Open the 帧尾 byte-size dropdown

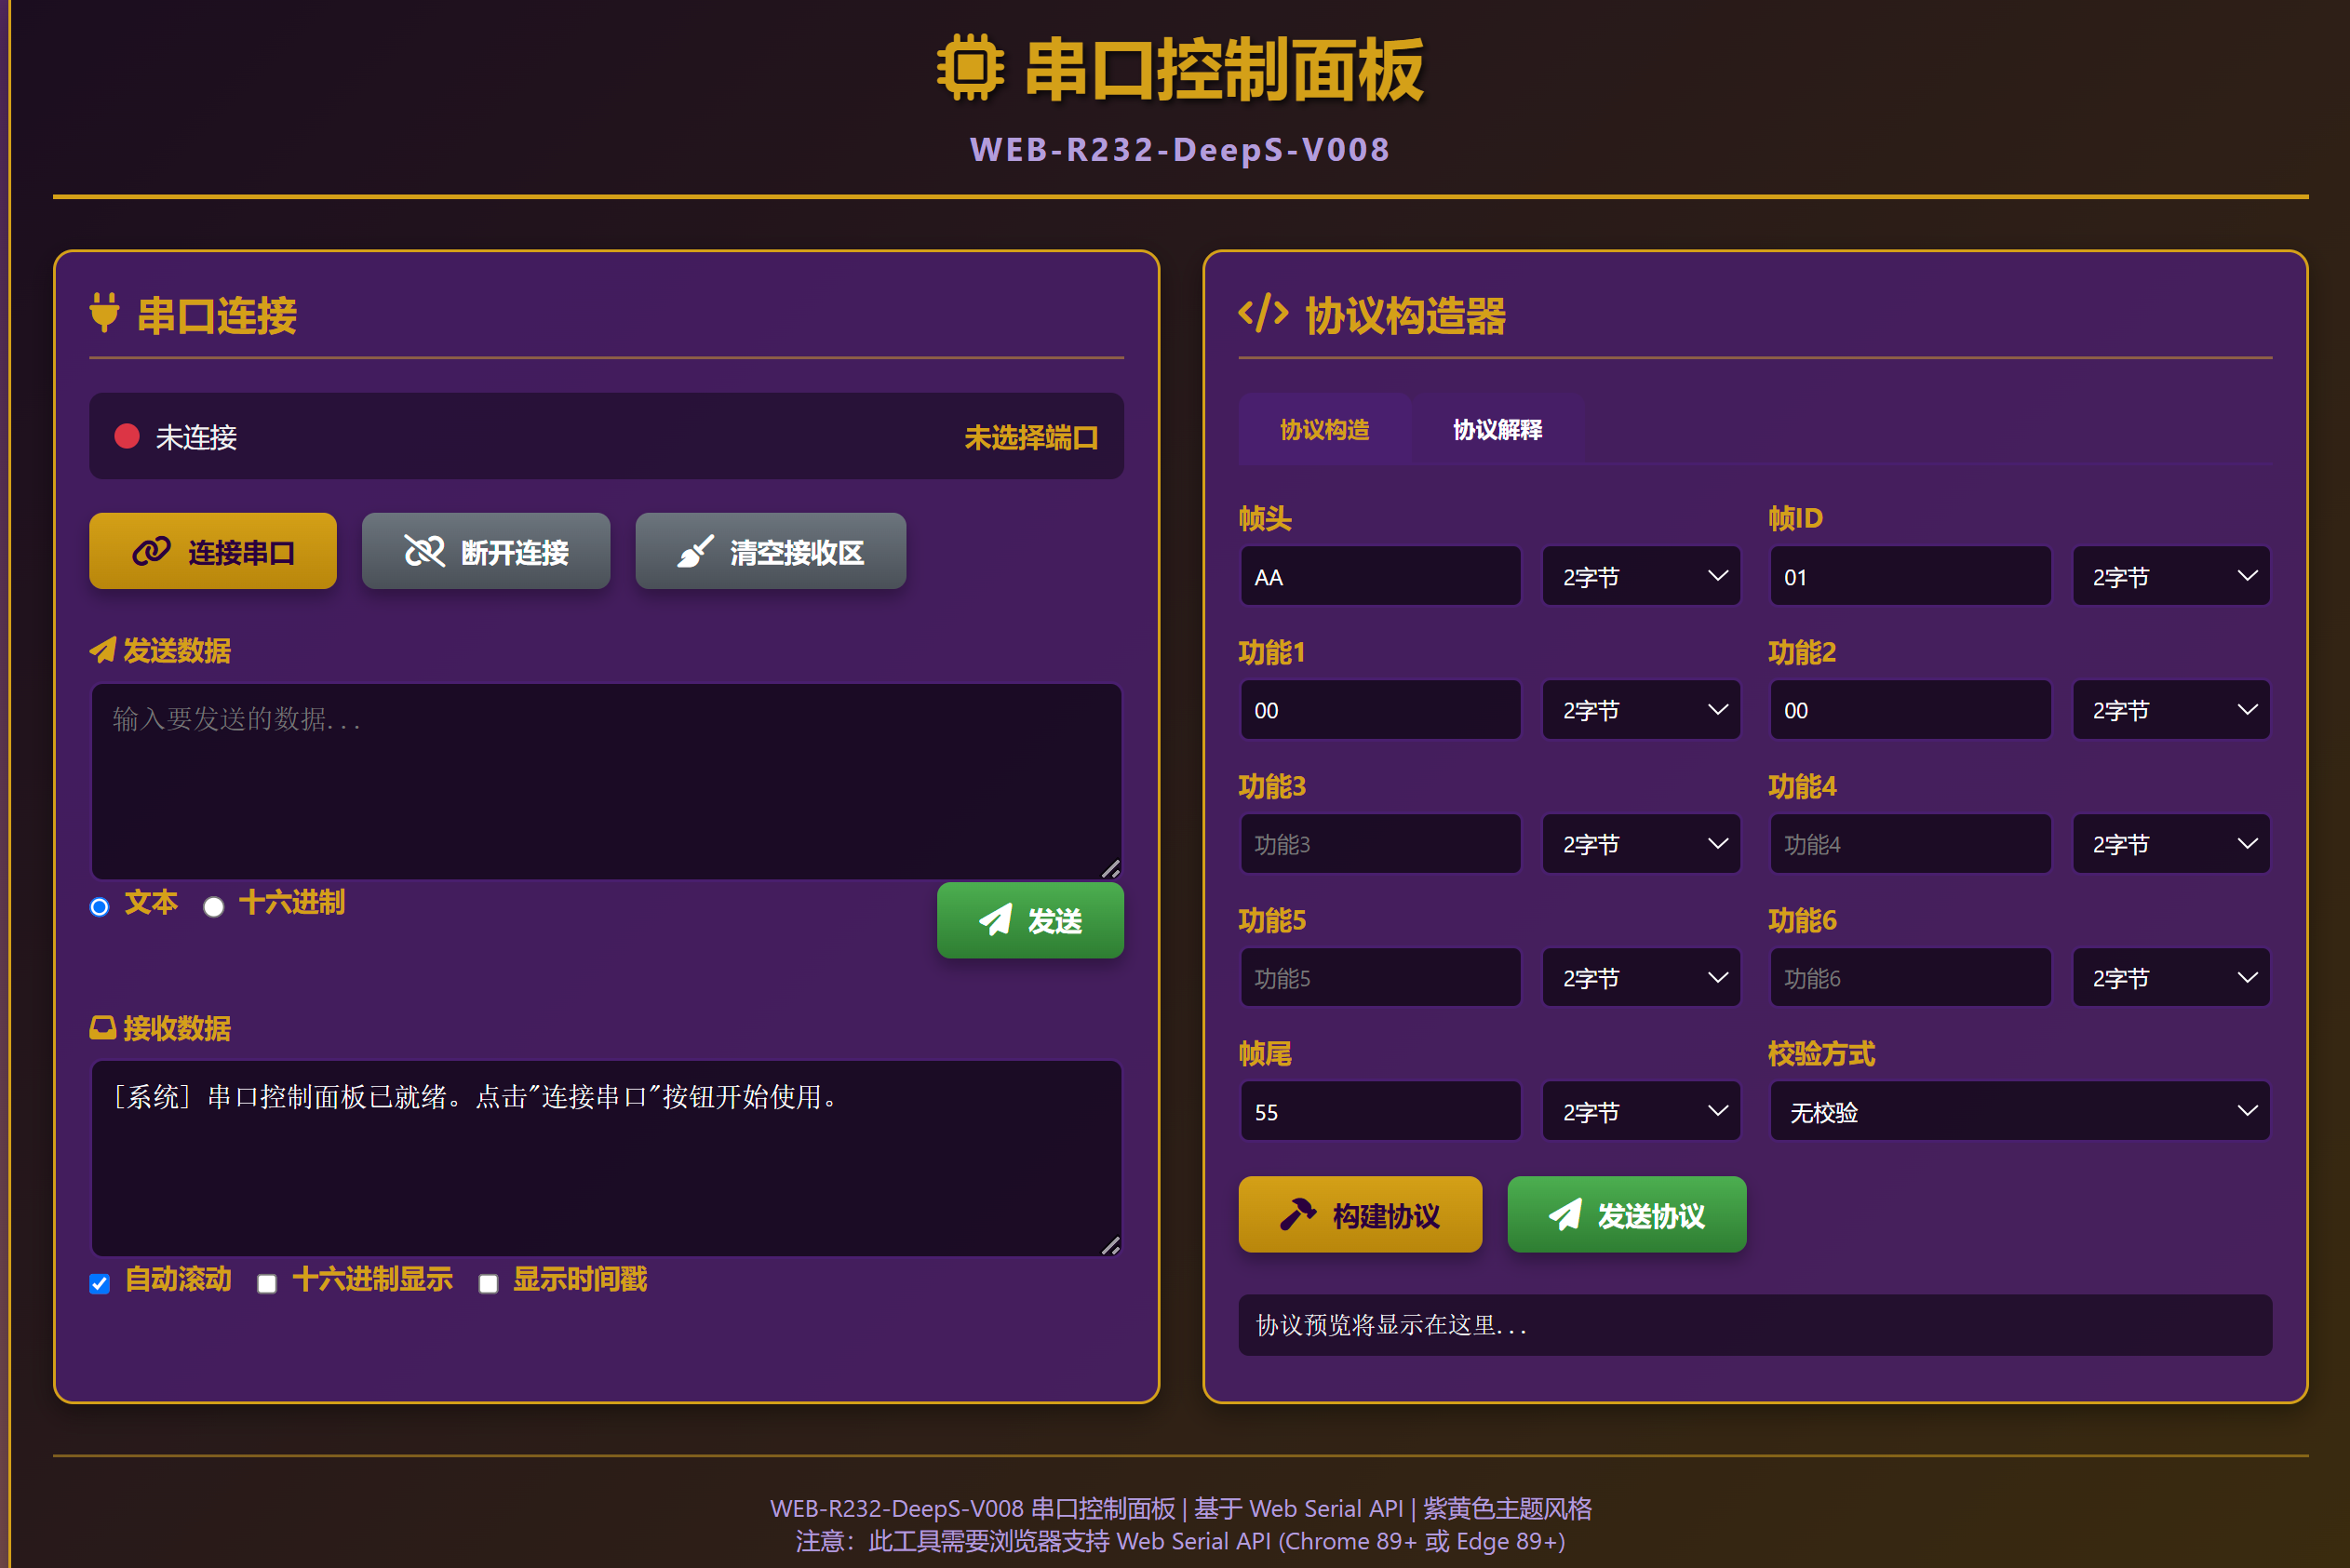(x=1640, y=1111)
